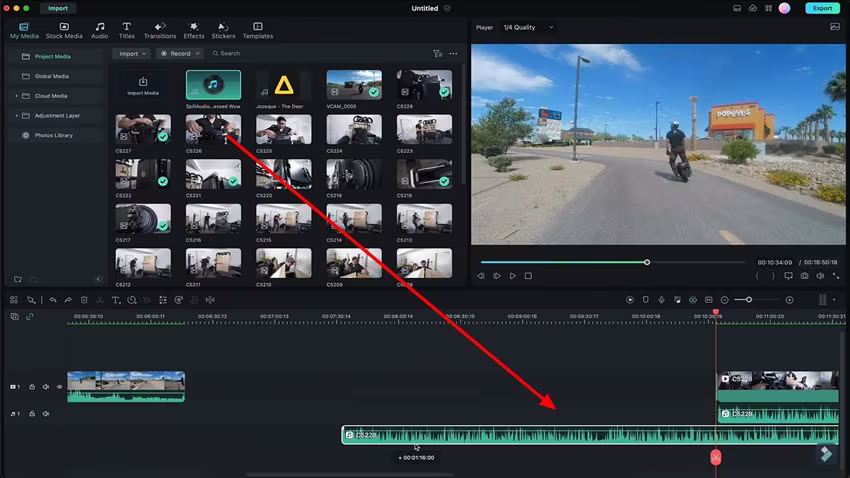Open the Import dropdown in media panel
The height and width of the screenshot is (478, 850).
coord(131,54)
